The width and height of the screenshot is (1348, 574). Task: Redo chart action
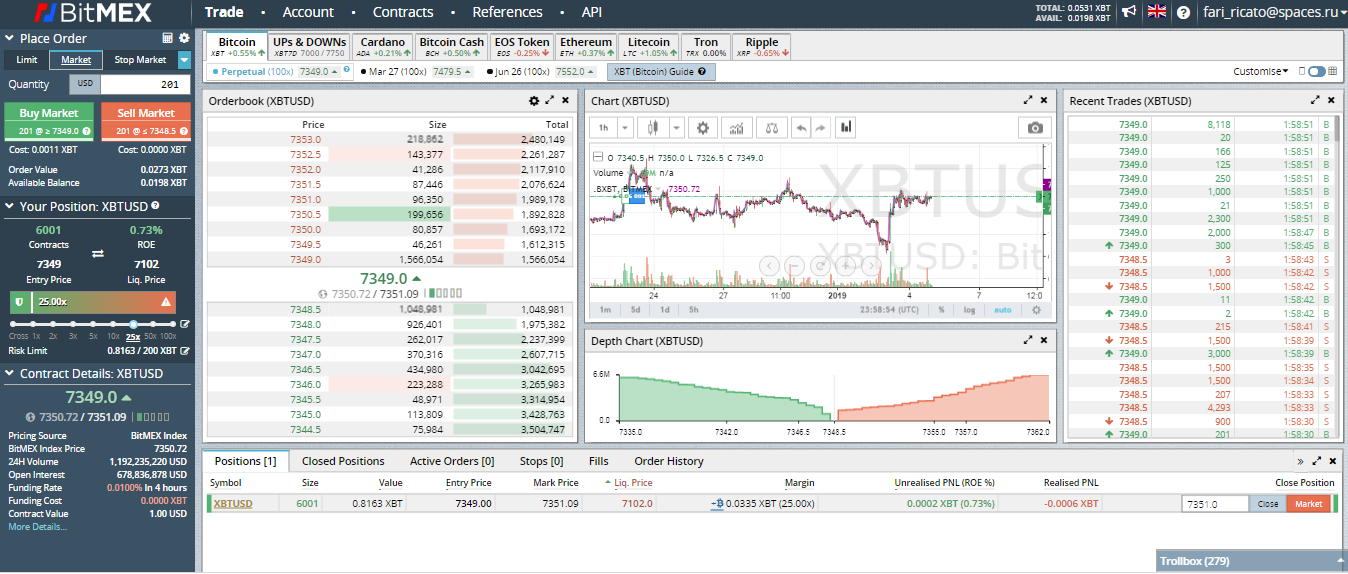coord(820,128)
